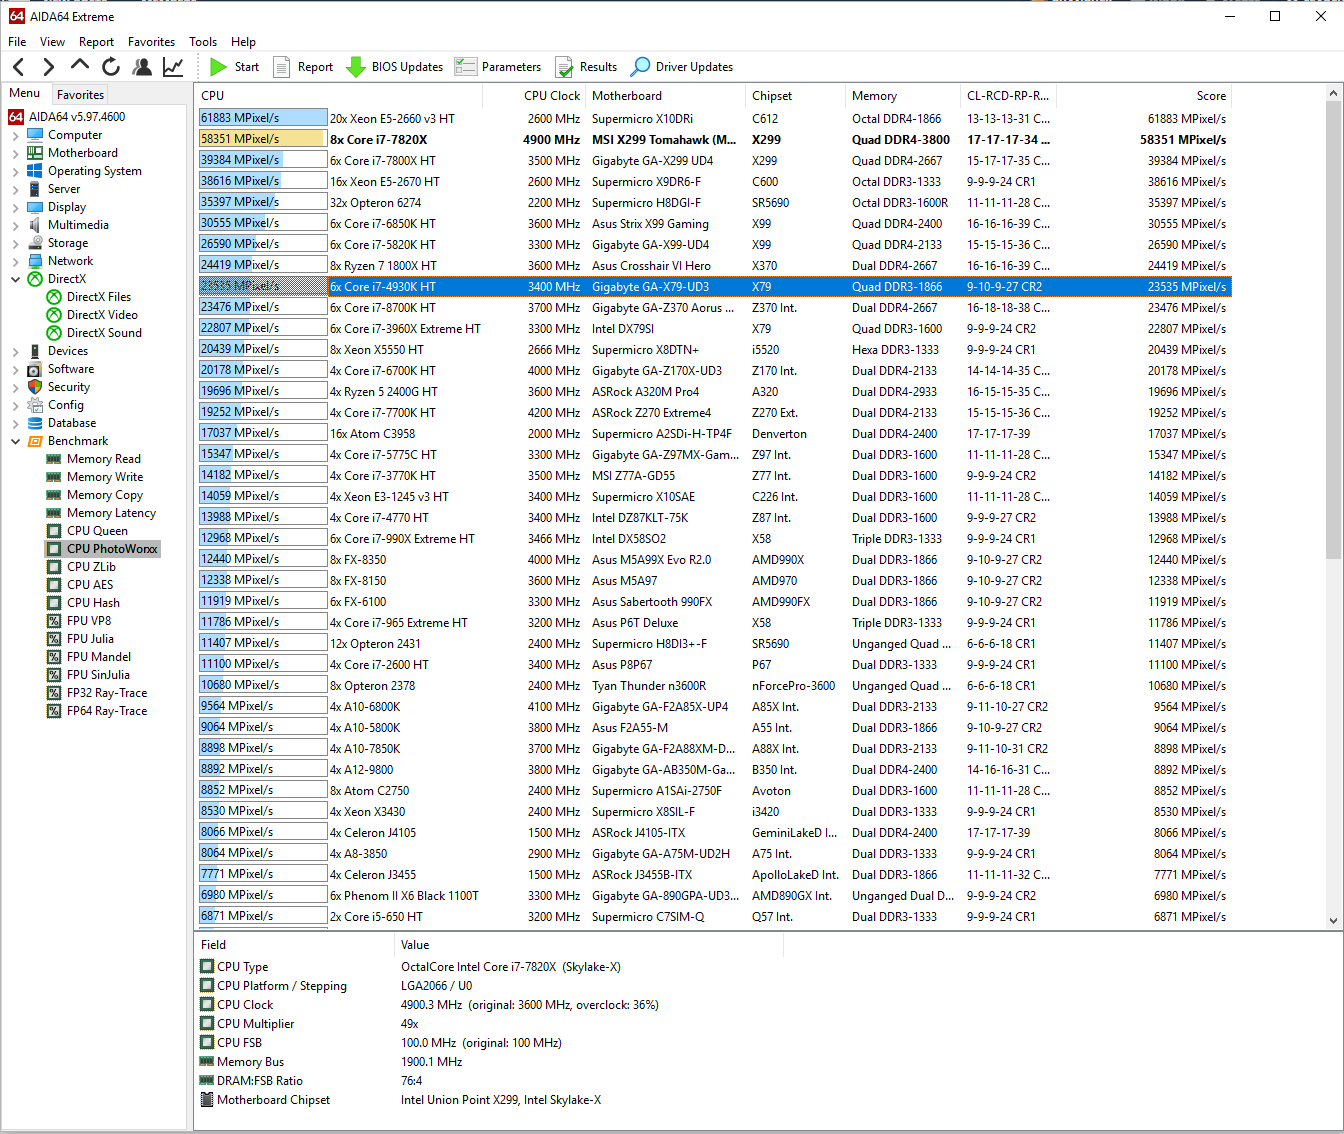Select Computer icon in tree
The image size is (1344, 1134).
(x=35, y=135)
